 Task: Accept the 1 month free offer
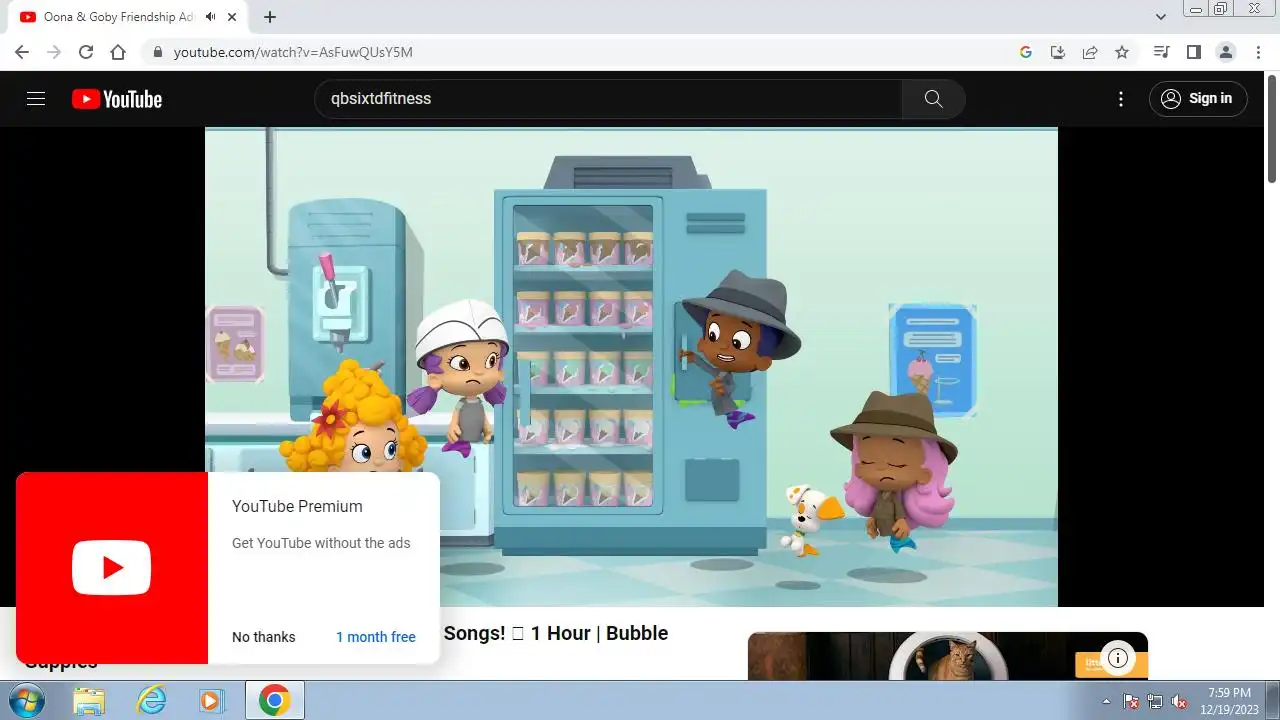[376, 637]
